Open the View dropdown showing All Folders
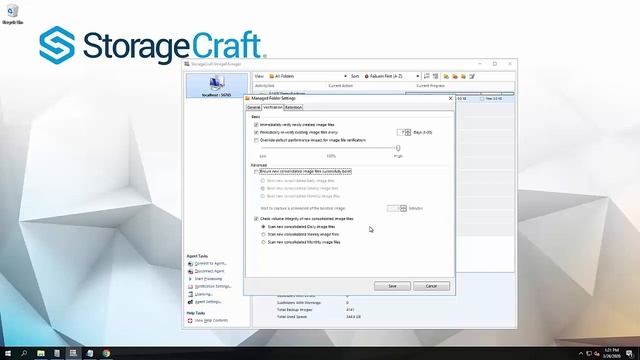Screen dimensions: 640x360 pyautogui.click(x=308, y=76)
